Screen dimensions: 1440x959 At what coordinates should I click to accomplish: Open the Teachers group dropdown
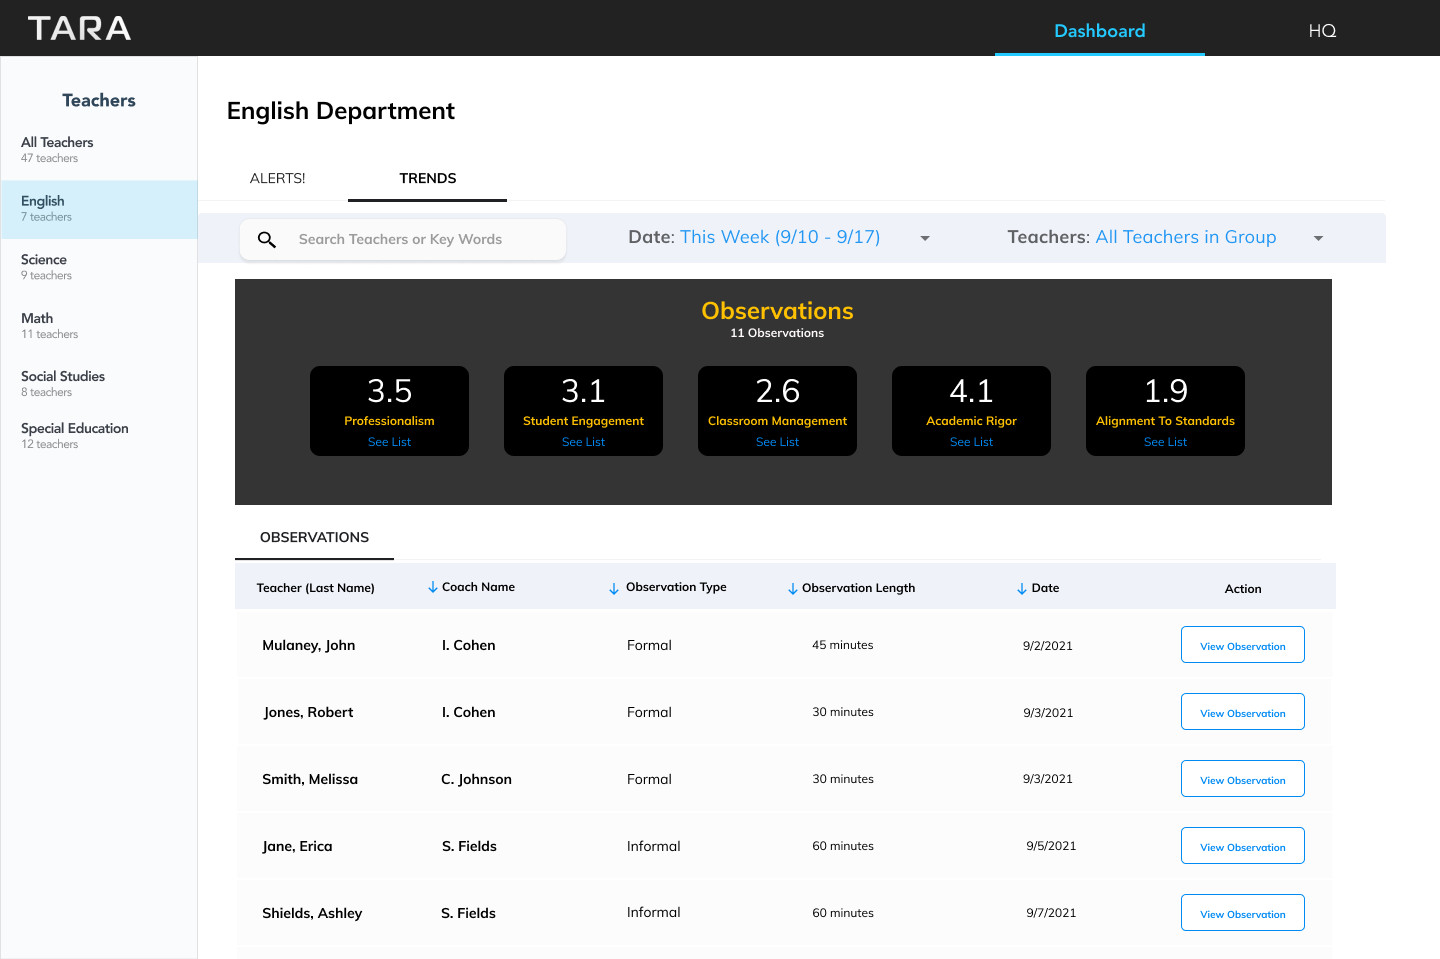(1318, 238)
